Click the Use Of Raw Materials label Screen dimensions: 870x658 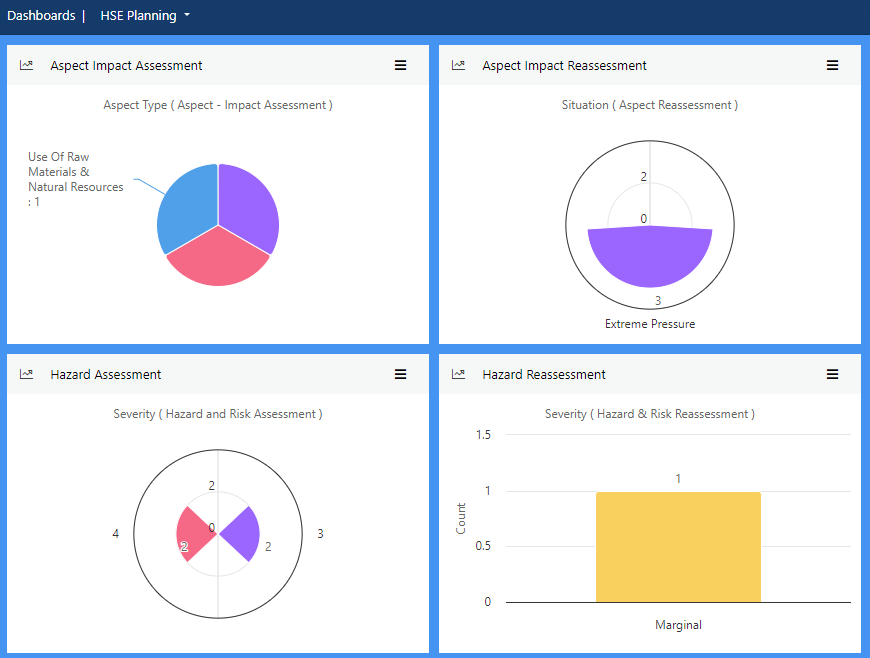point(75,179)
